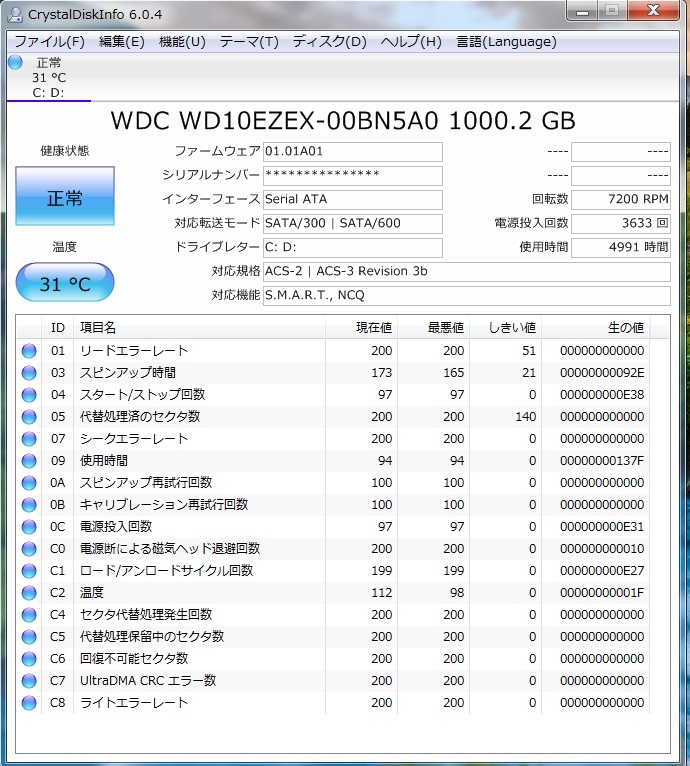690x766 pixels.
Task: Click the 7200 RPM rotation field
Action: [621, 199]
